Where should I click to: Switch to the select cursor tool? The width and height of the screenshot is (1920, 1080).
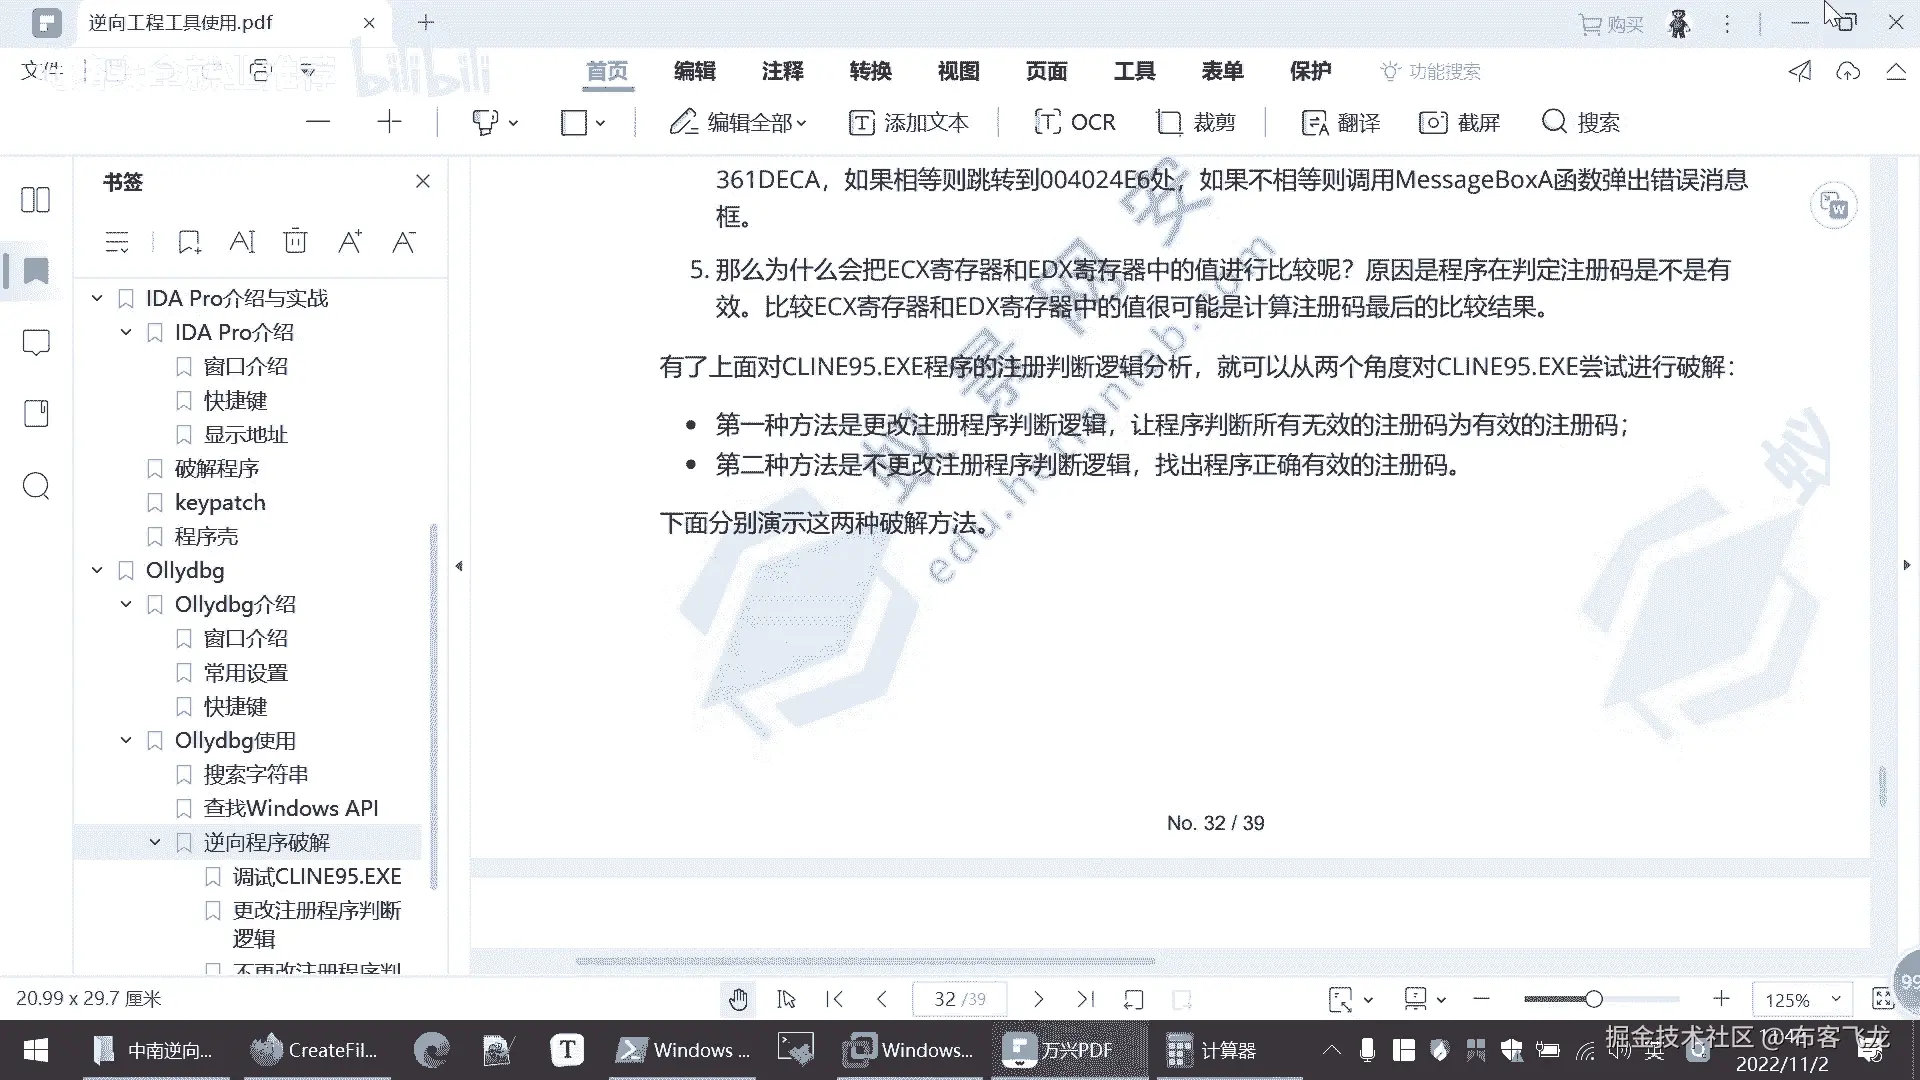(x=786, y=999)
